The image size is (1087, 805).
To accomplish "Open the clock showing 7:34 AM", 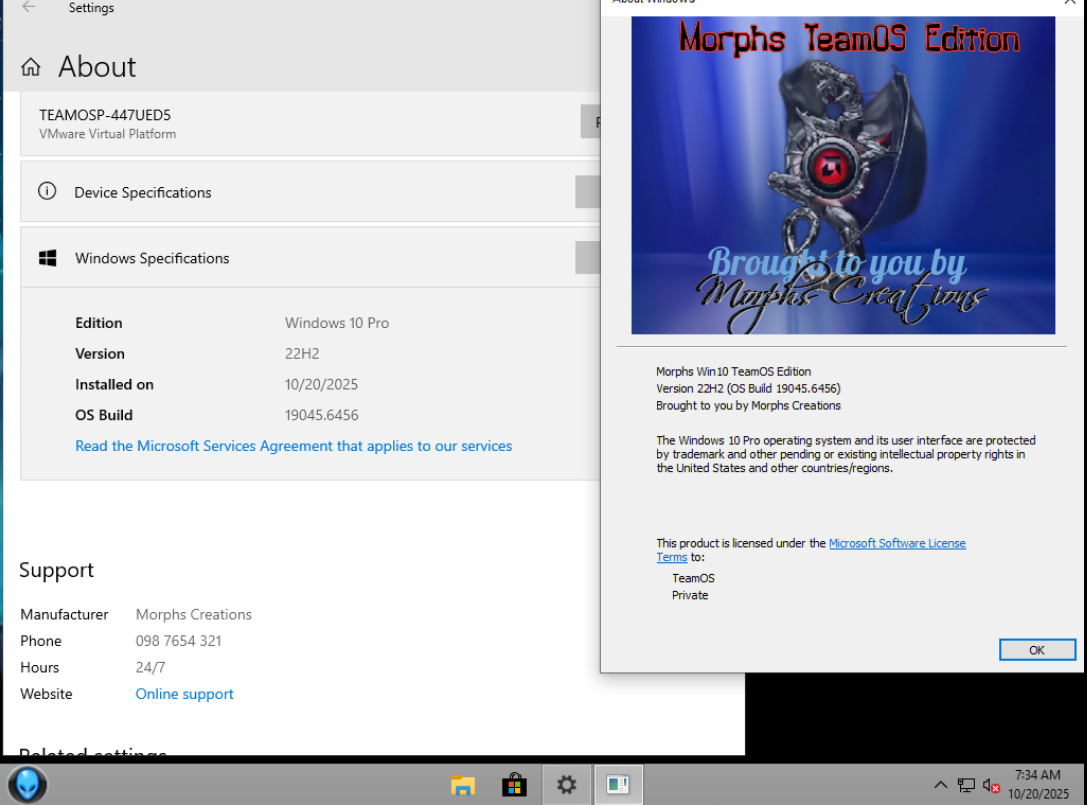I will tap(1038, 784).
